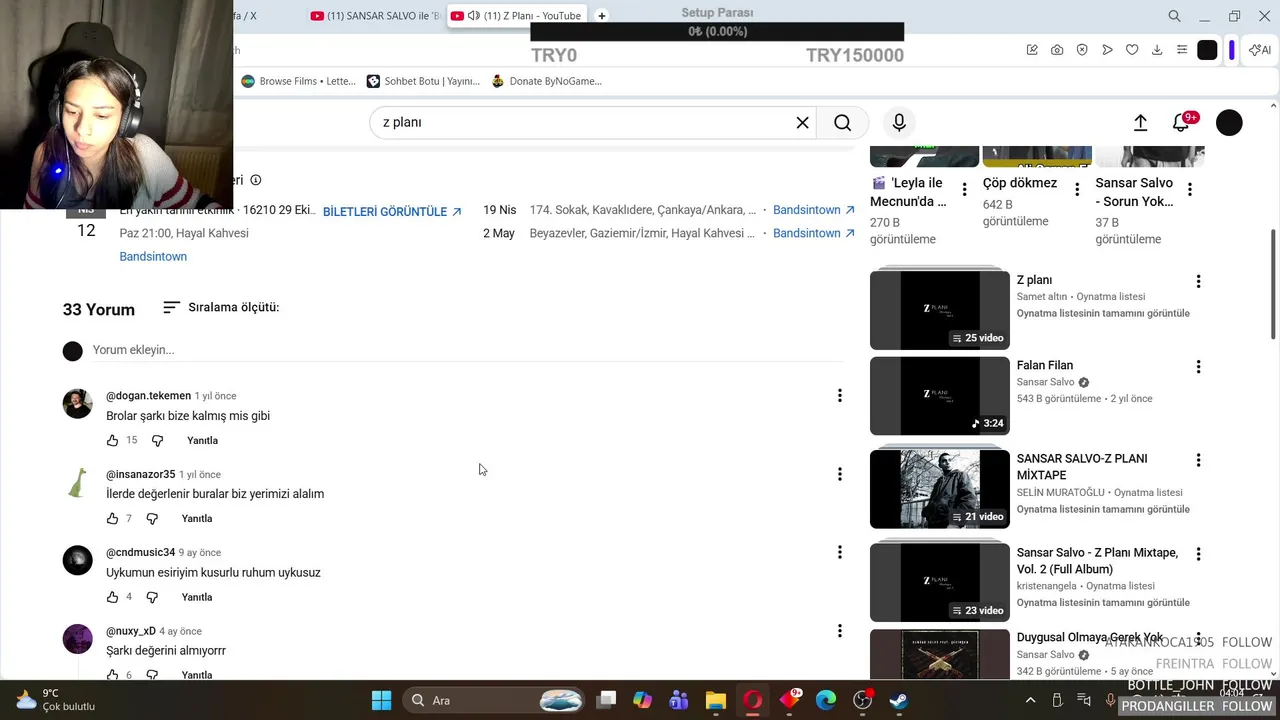The width and height of the screenshot is (1280, 720).
Task: Open the Sıralama ölçütü sort dropdown
Action: click(221, 308)
